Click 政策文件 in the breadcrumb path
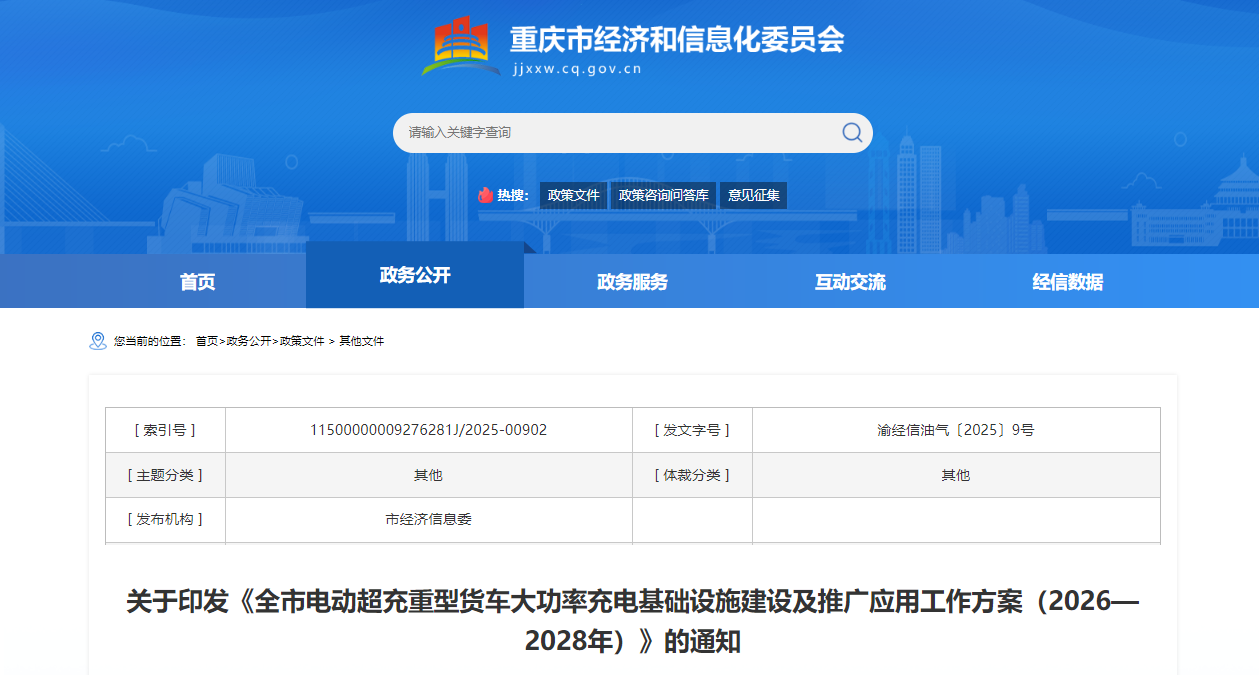This screenshot has width=1259, height=675. click(x=302, y=341)
